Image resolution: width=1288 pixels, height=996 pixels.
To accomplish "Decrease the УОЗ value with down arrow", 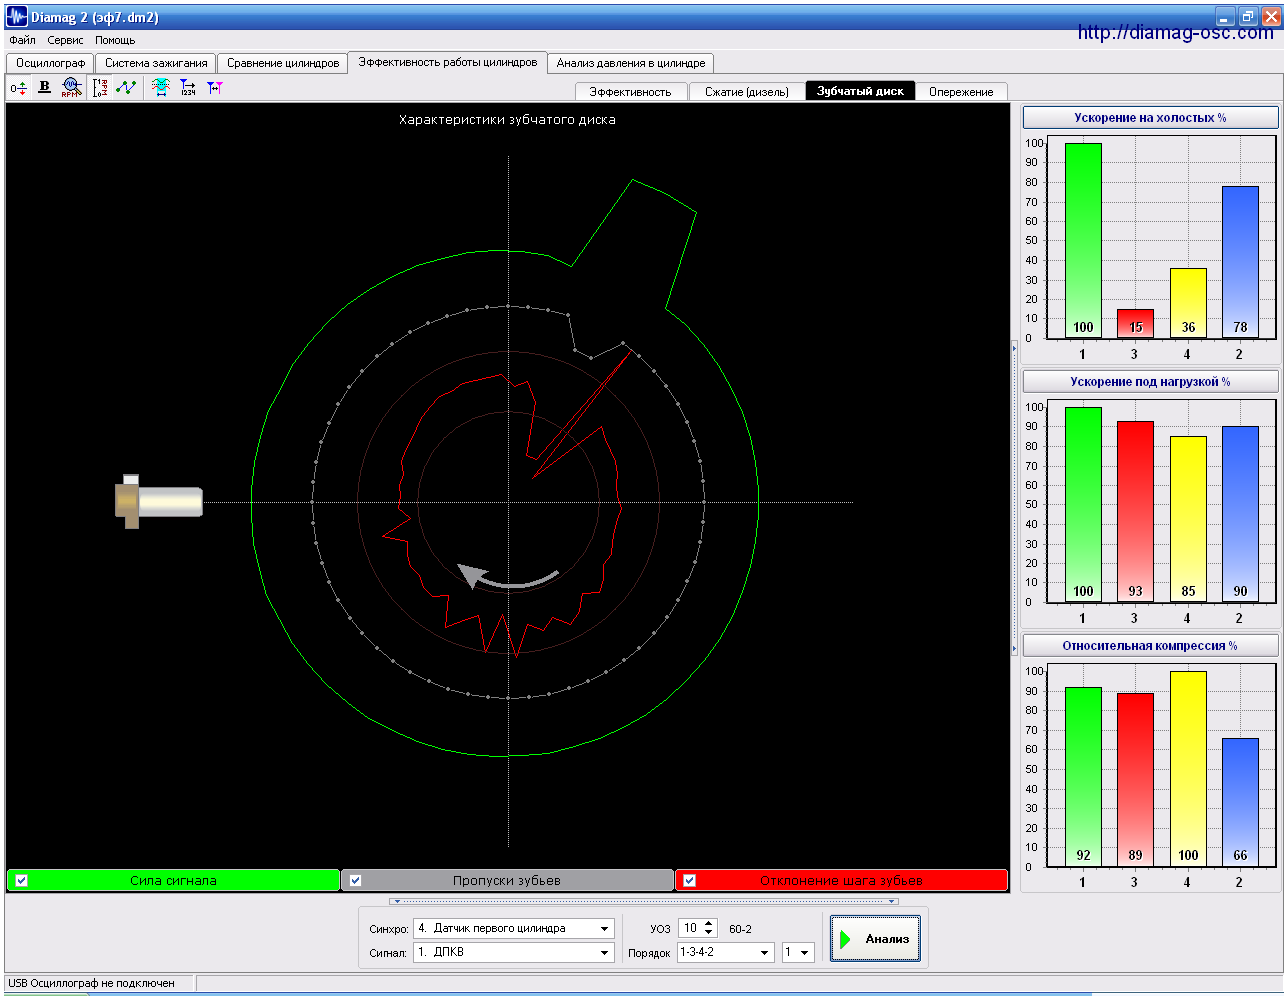I will 710,933.
